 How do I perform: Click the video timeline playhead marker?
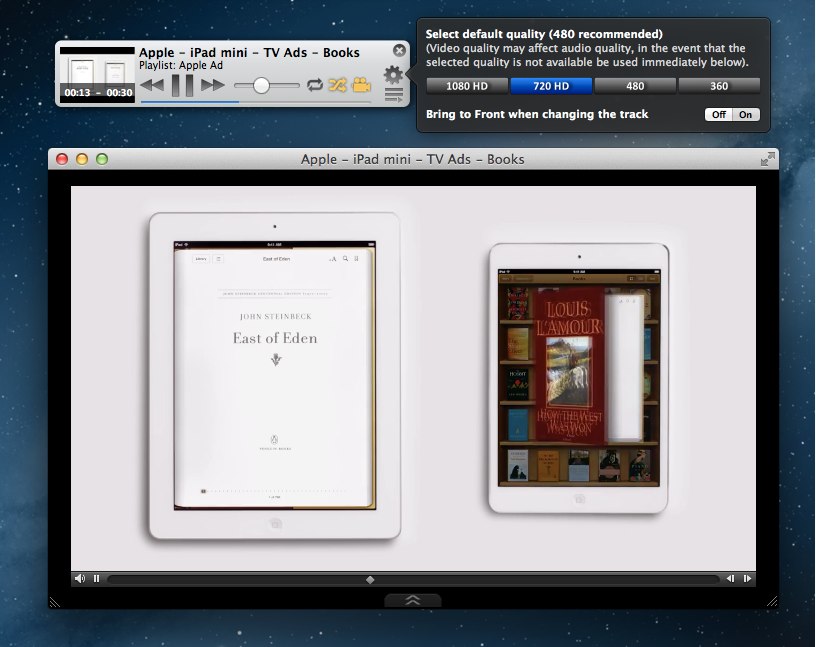(370, 579)
